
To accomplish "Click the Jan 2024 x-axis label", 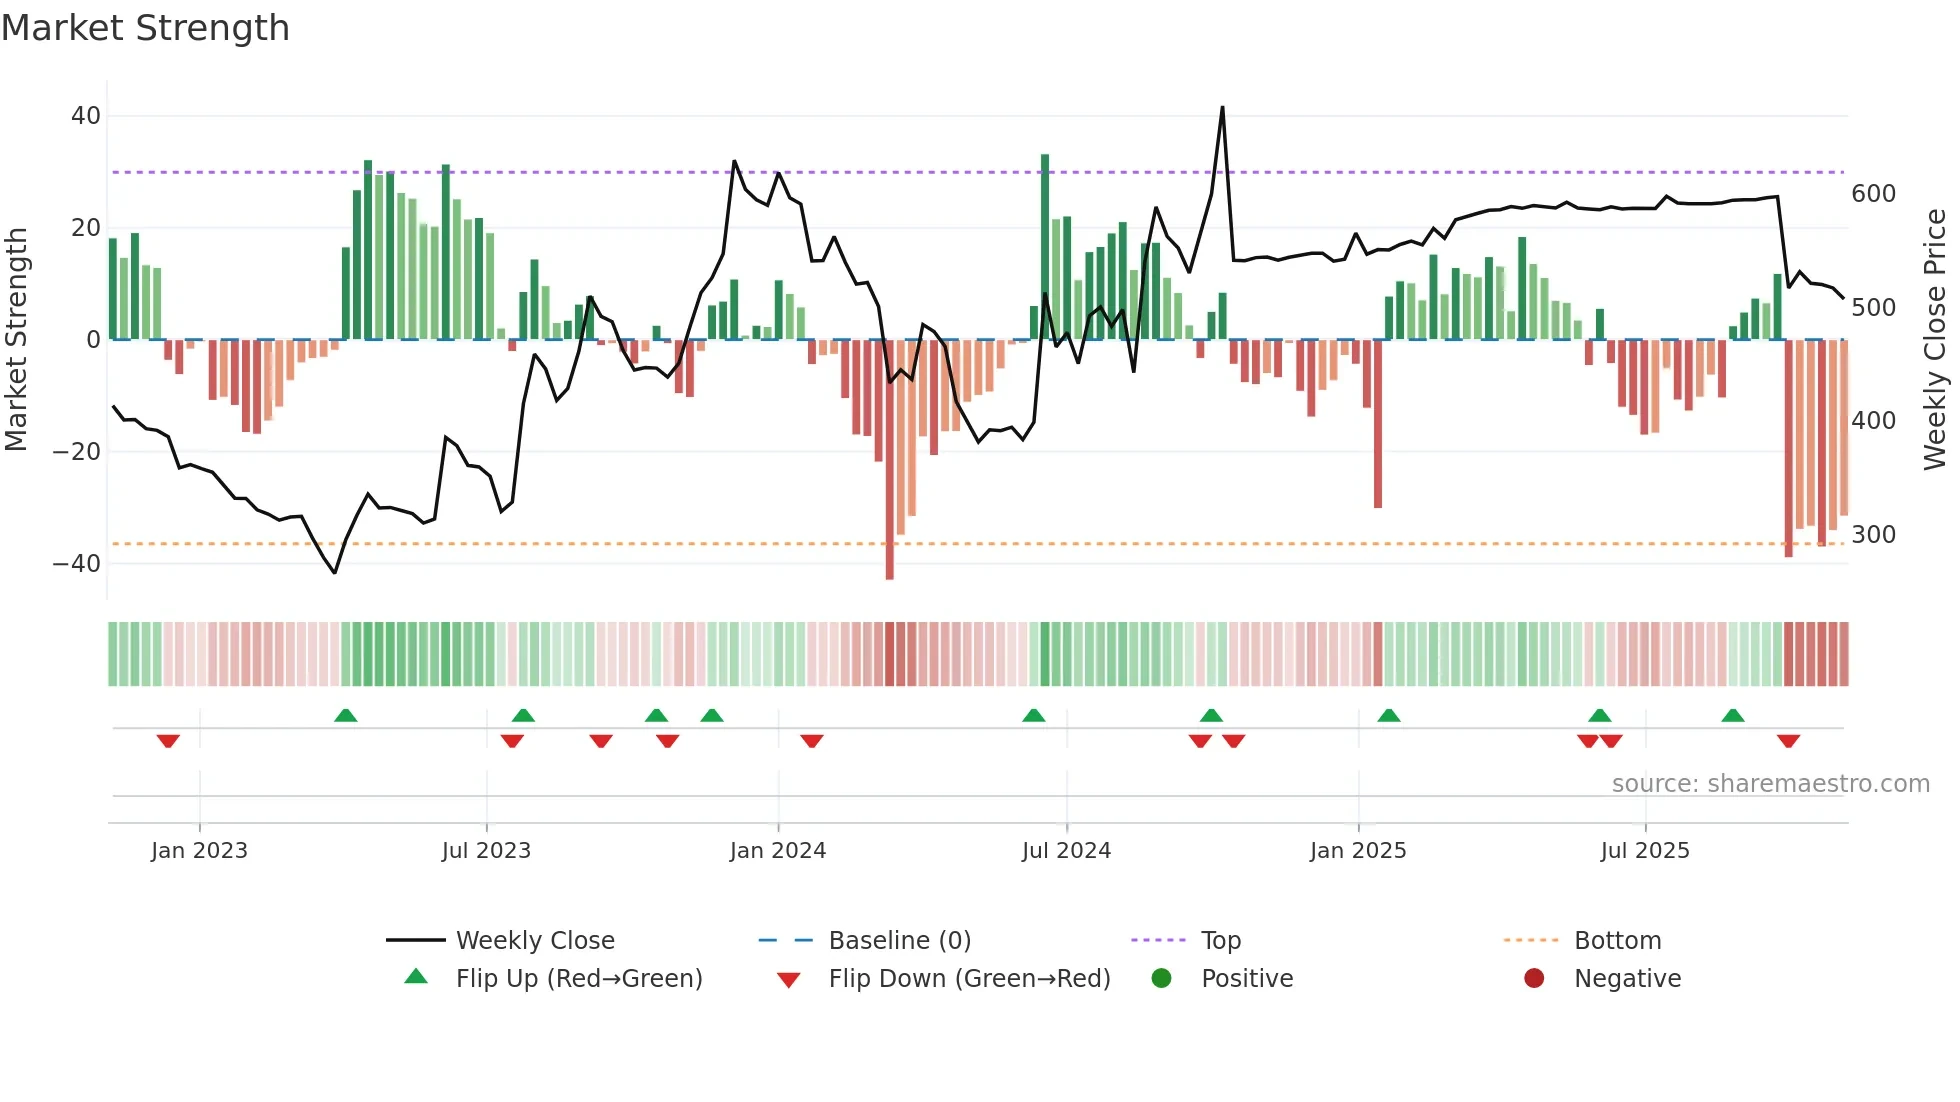I will coord(777,851).
